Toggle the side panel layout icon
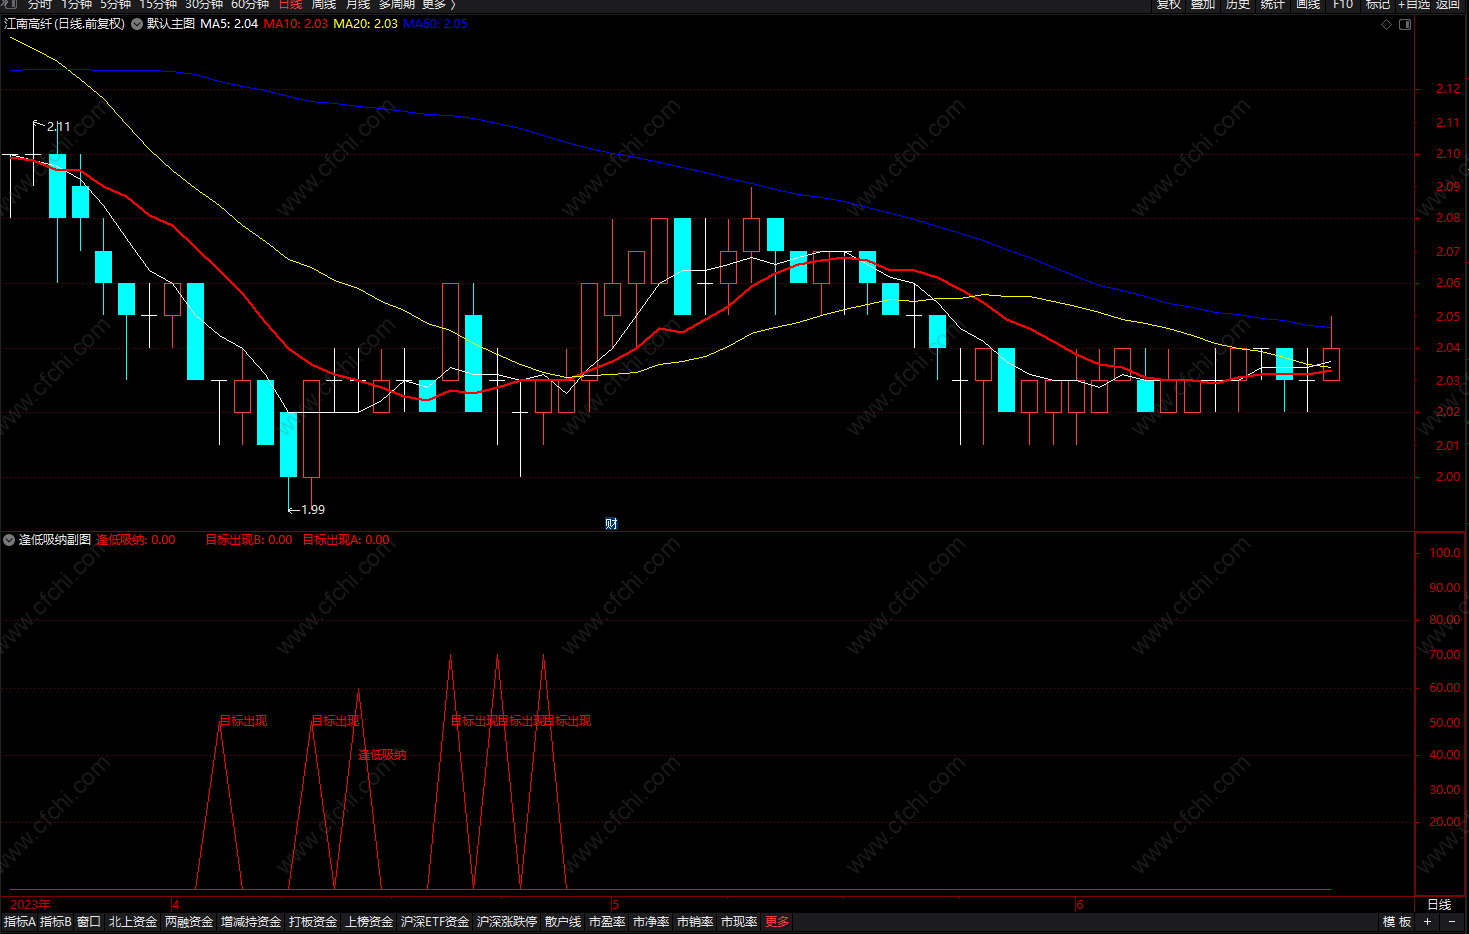The width and height of the screenshot is (1469, 934). point(1405,24)
